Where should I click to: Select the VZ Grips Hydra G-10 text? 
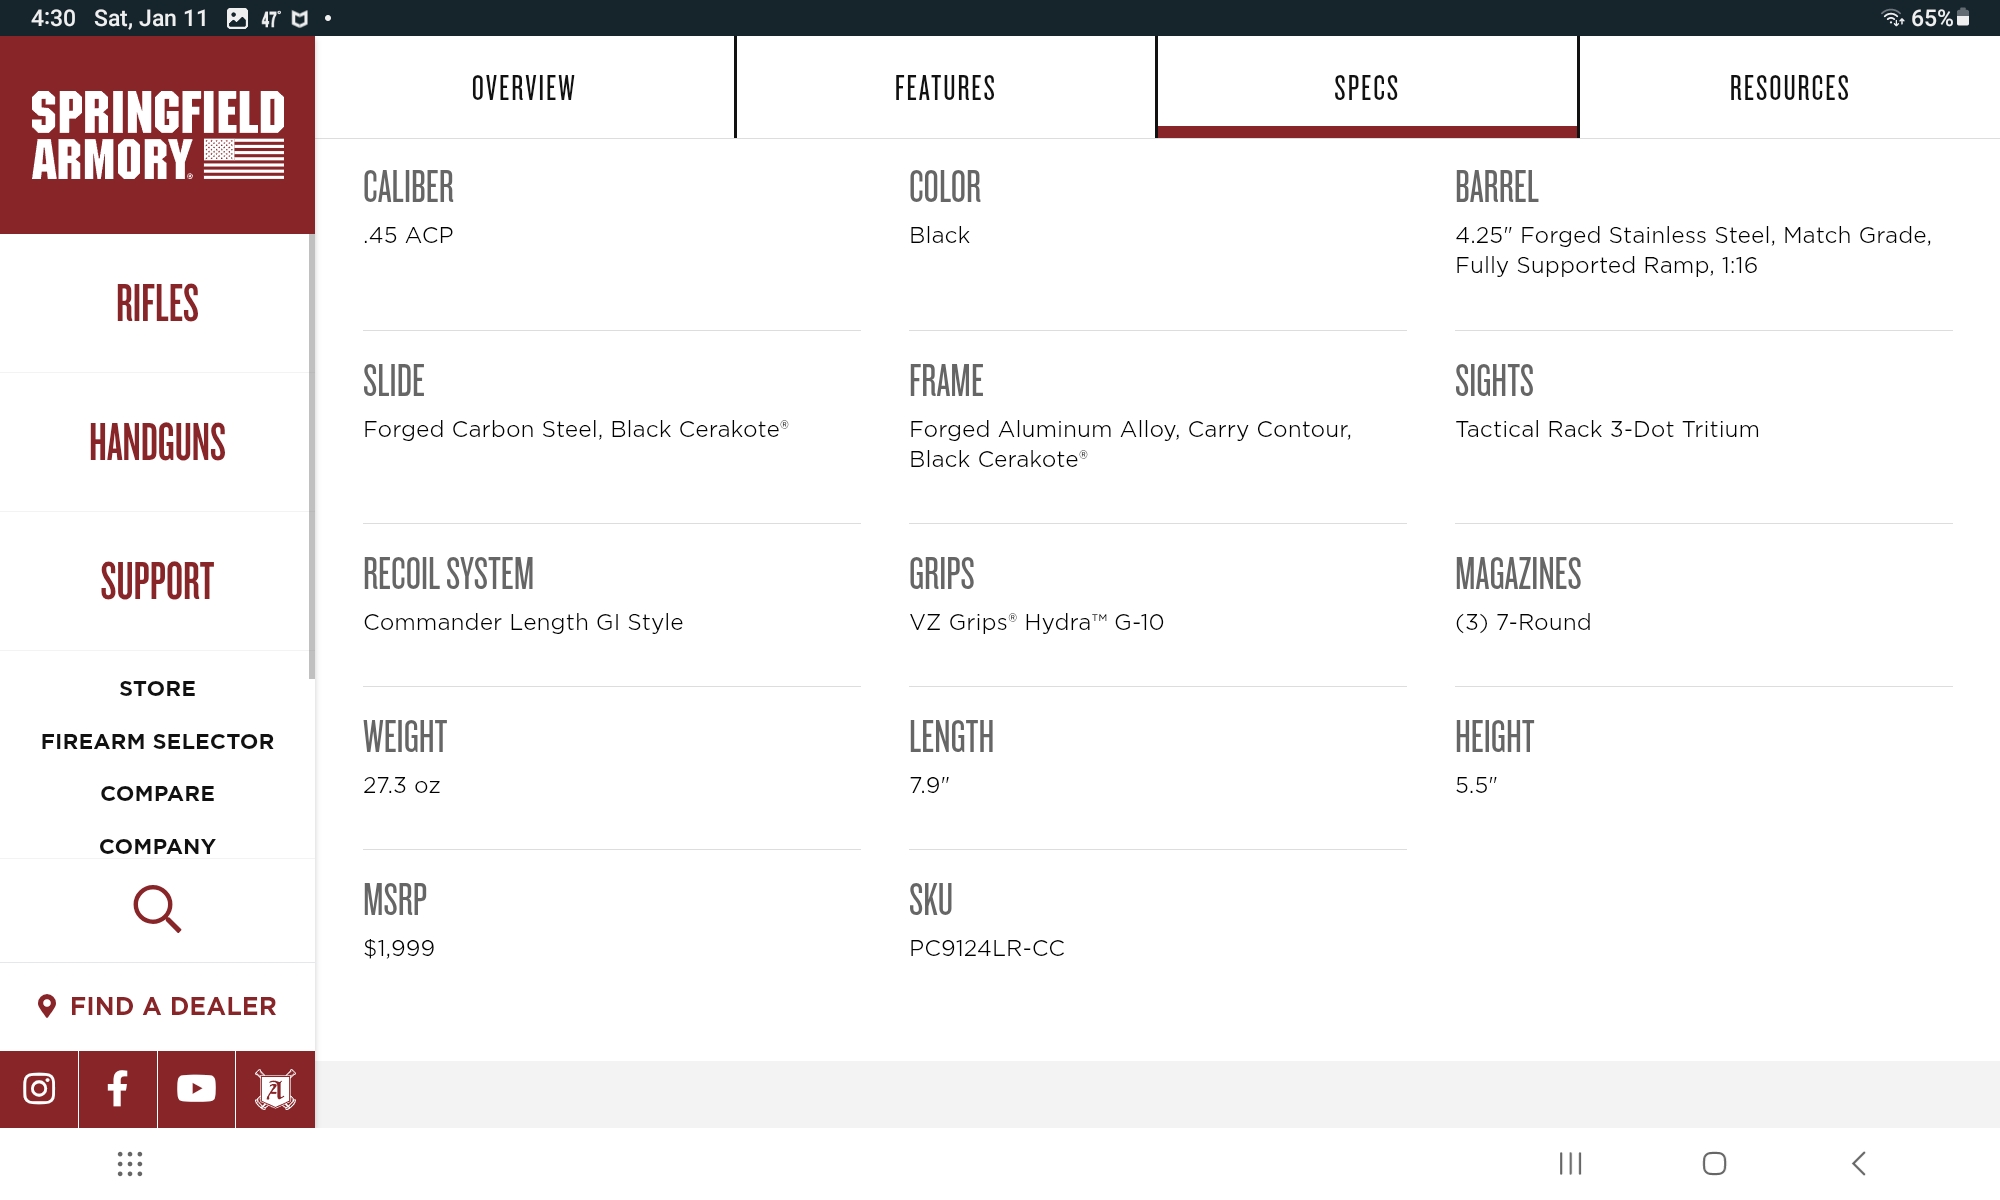[x=1037, y=622]
